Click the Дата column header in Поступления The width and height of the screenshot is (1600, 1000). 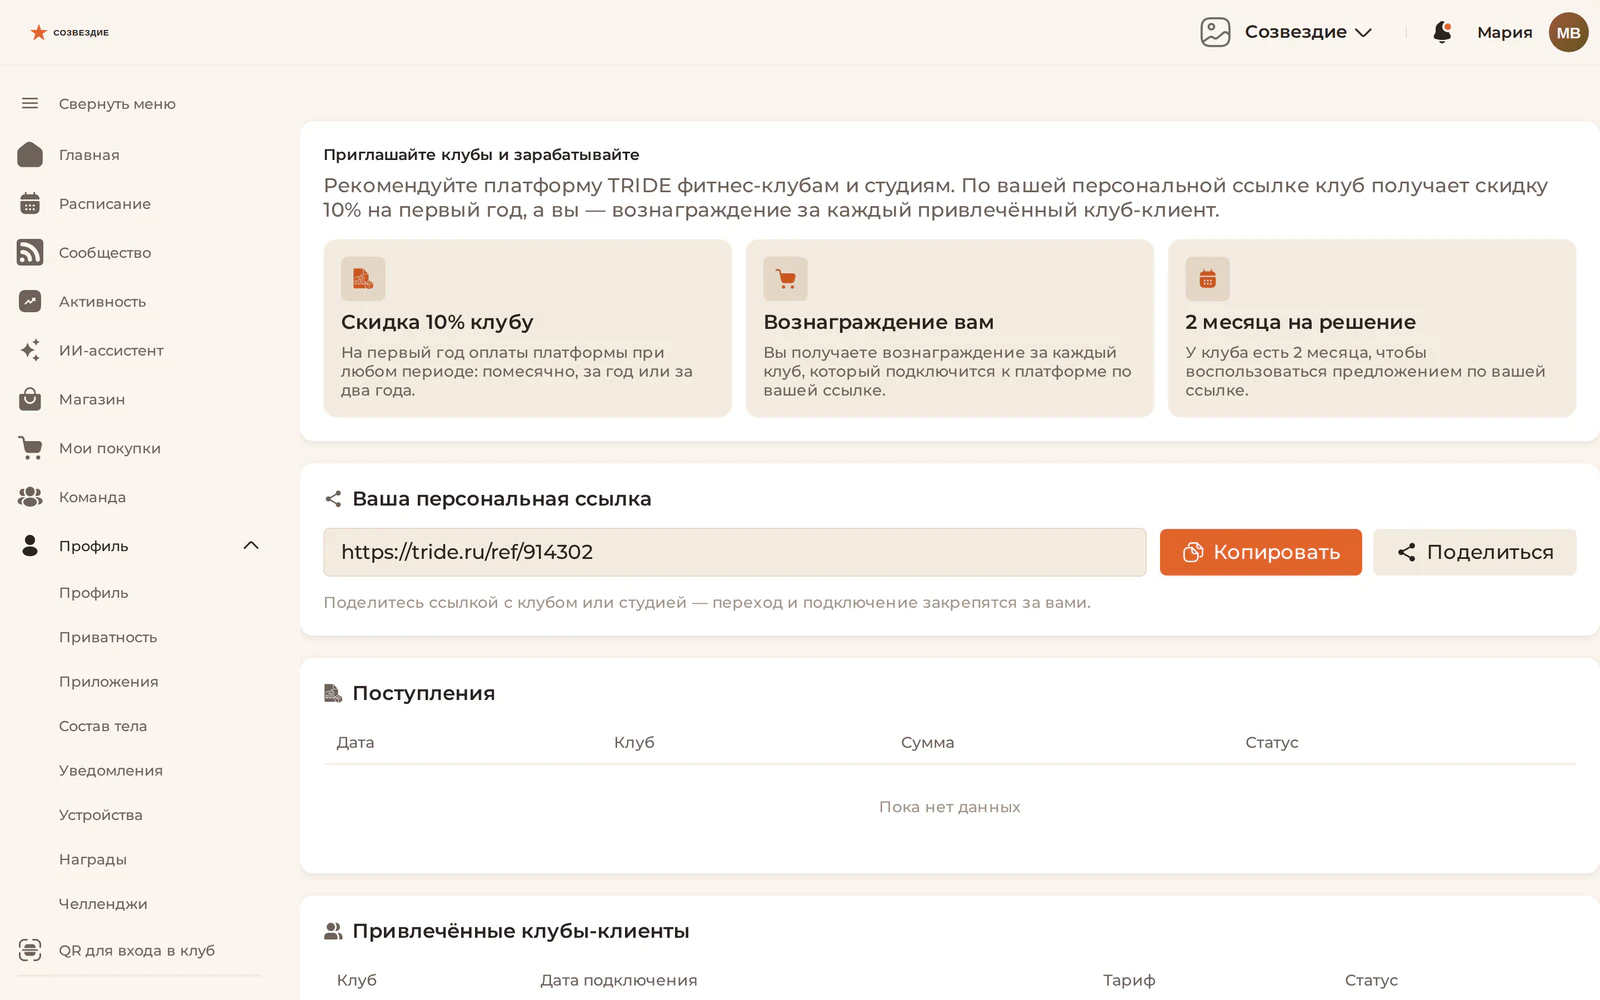tap(355, 742)
